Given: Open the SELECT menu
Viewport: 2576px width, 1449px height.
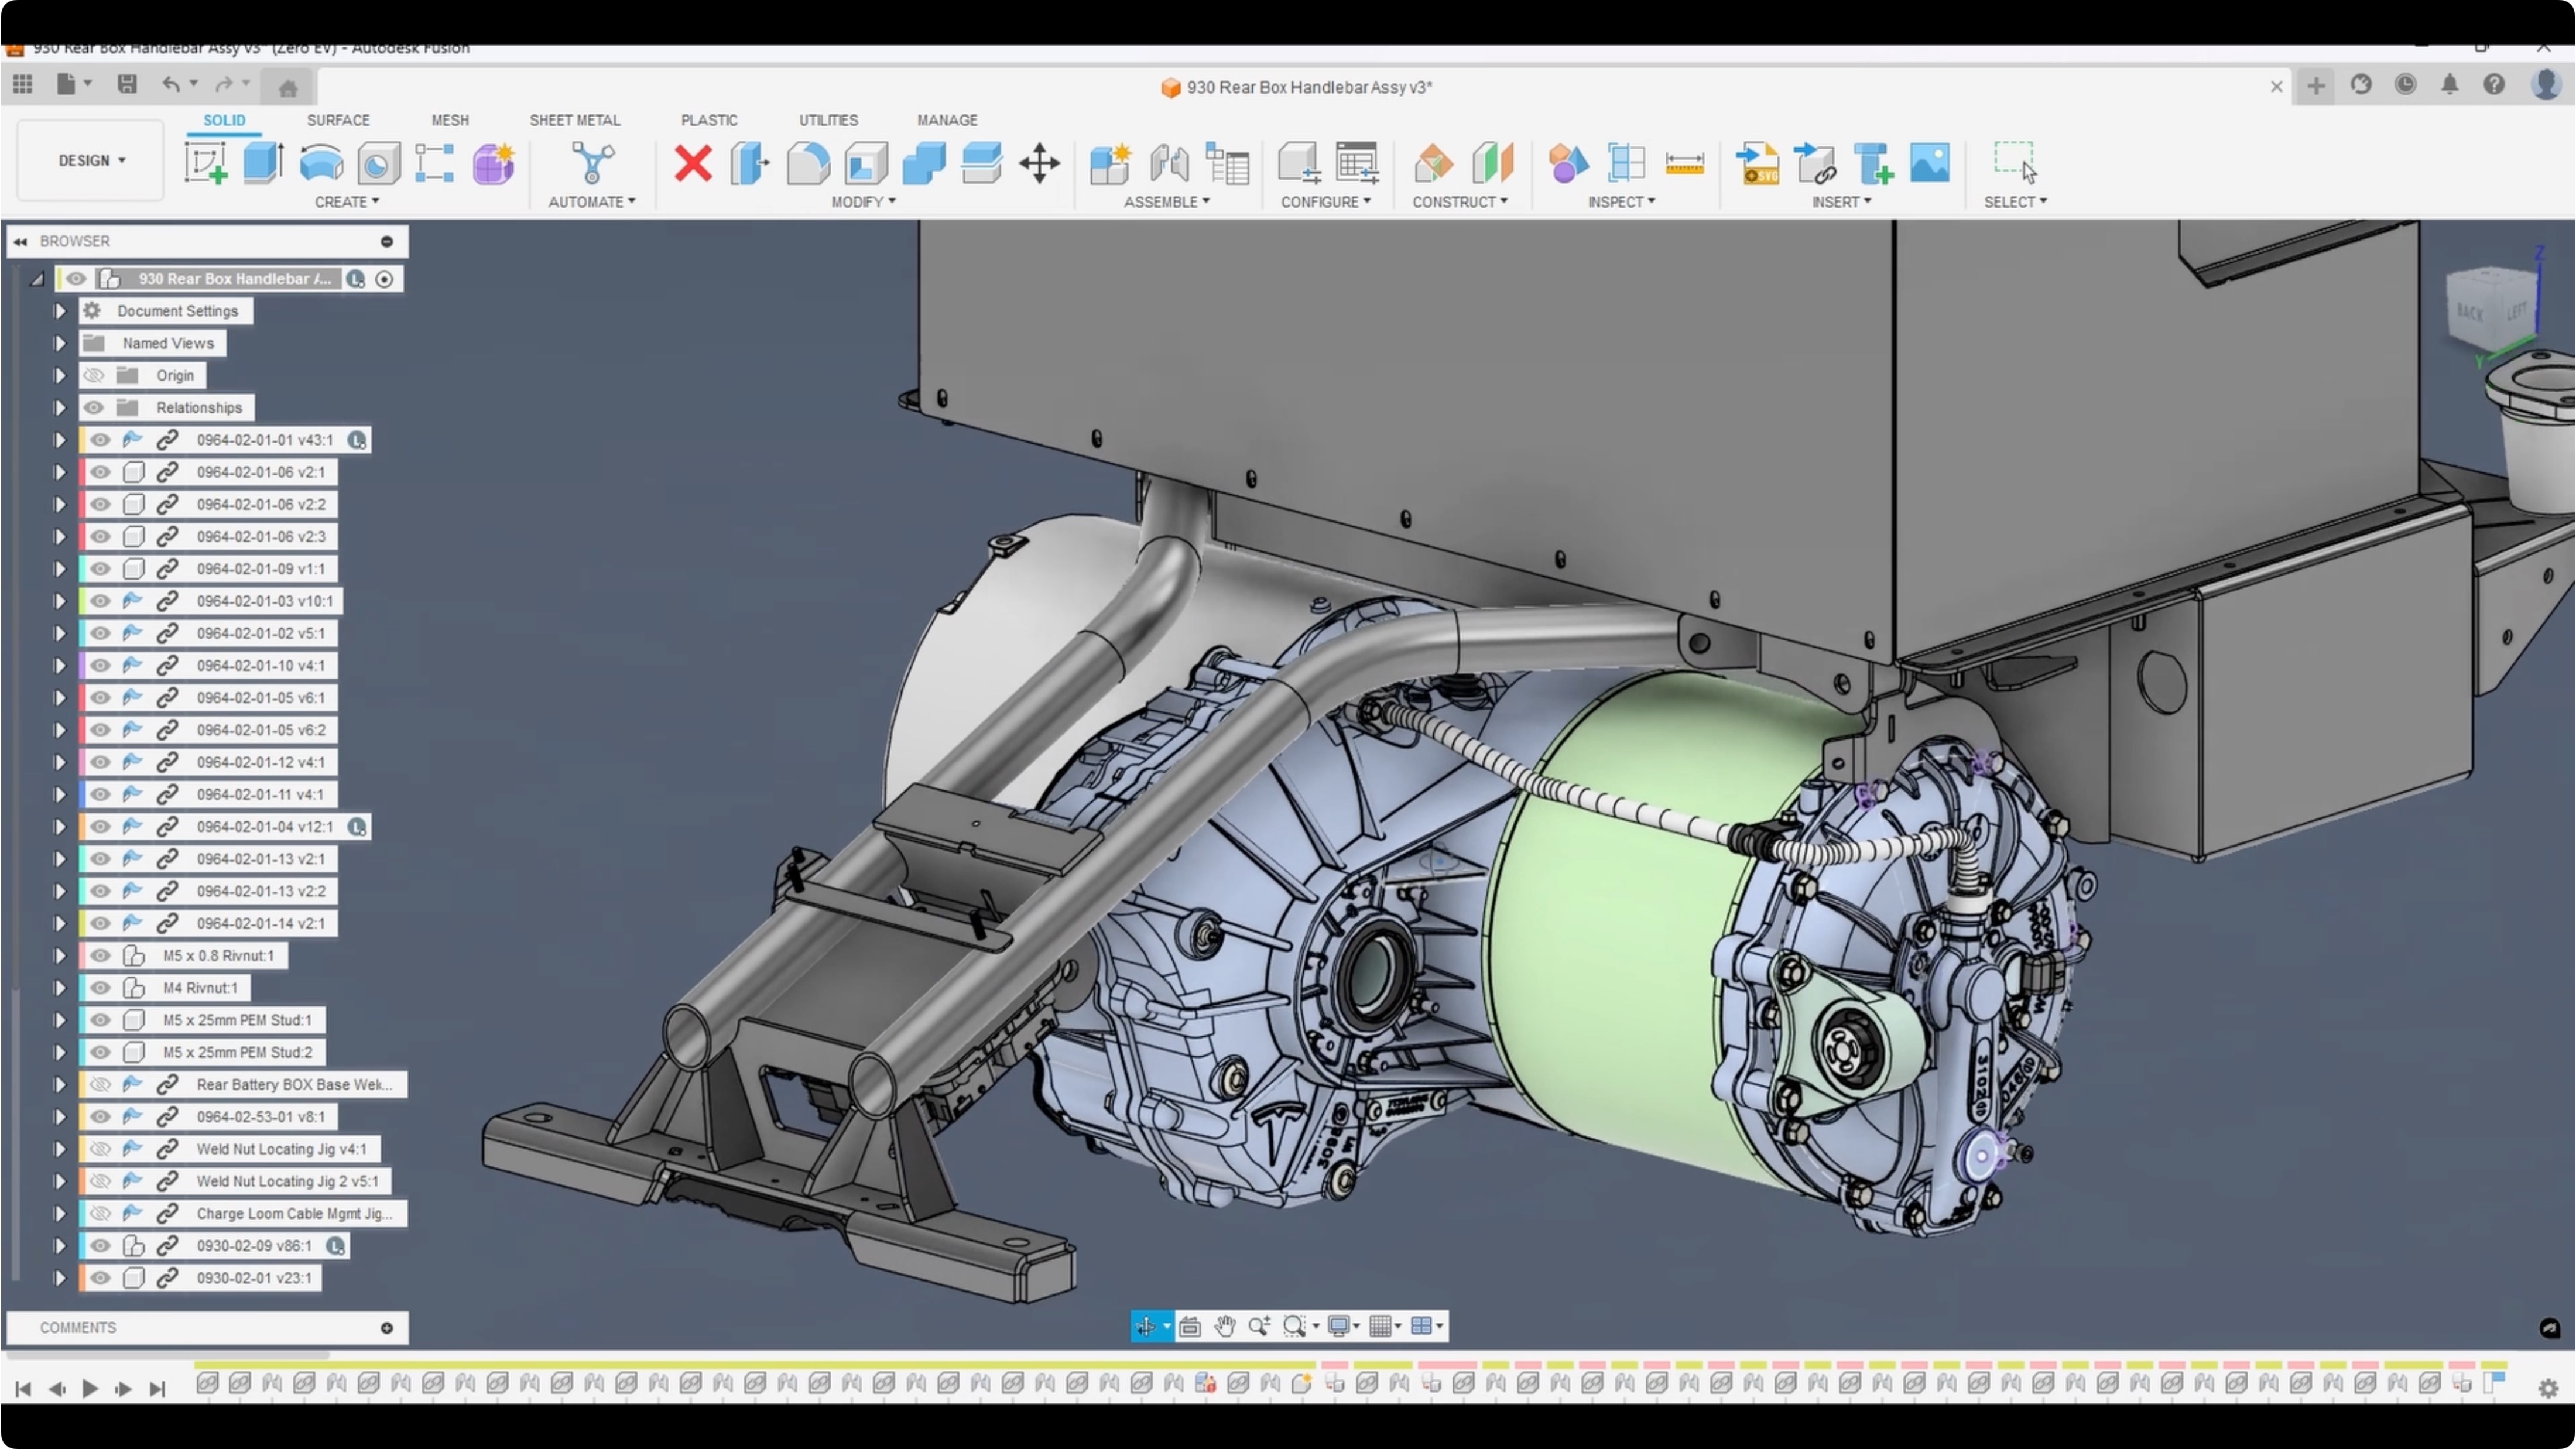Looking at the screenshot, I should pyautogui.click(x=2015, y=202).
